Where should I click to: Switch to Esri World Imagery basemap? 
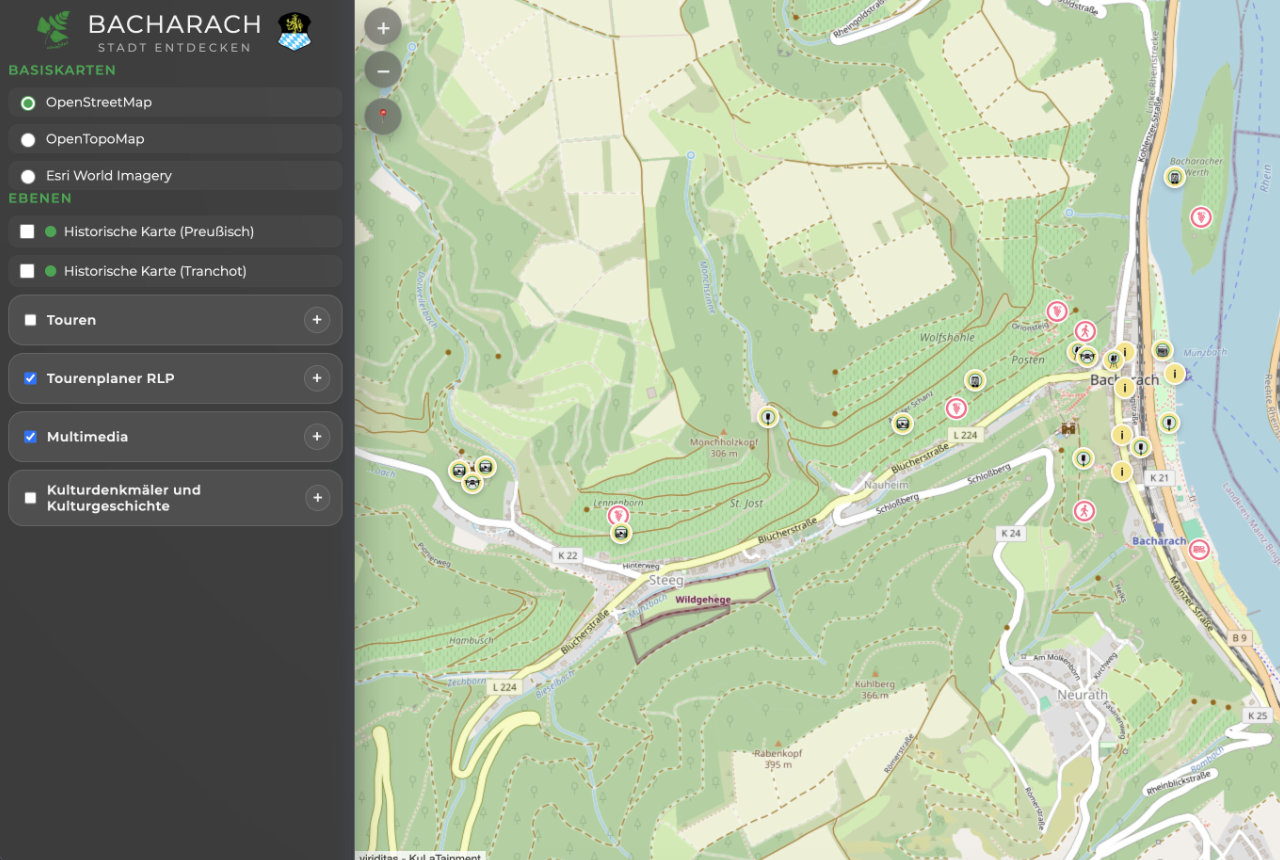[x=28, y=175]
